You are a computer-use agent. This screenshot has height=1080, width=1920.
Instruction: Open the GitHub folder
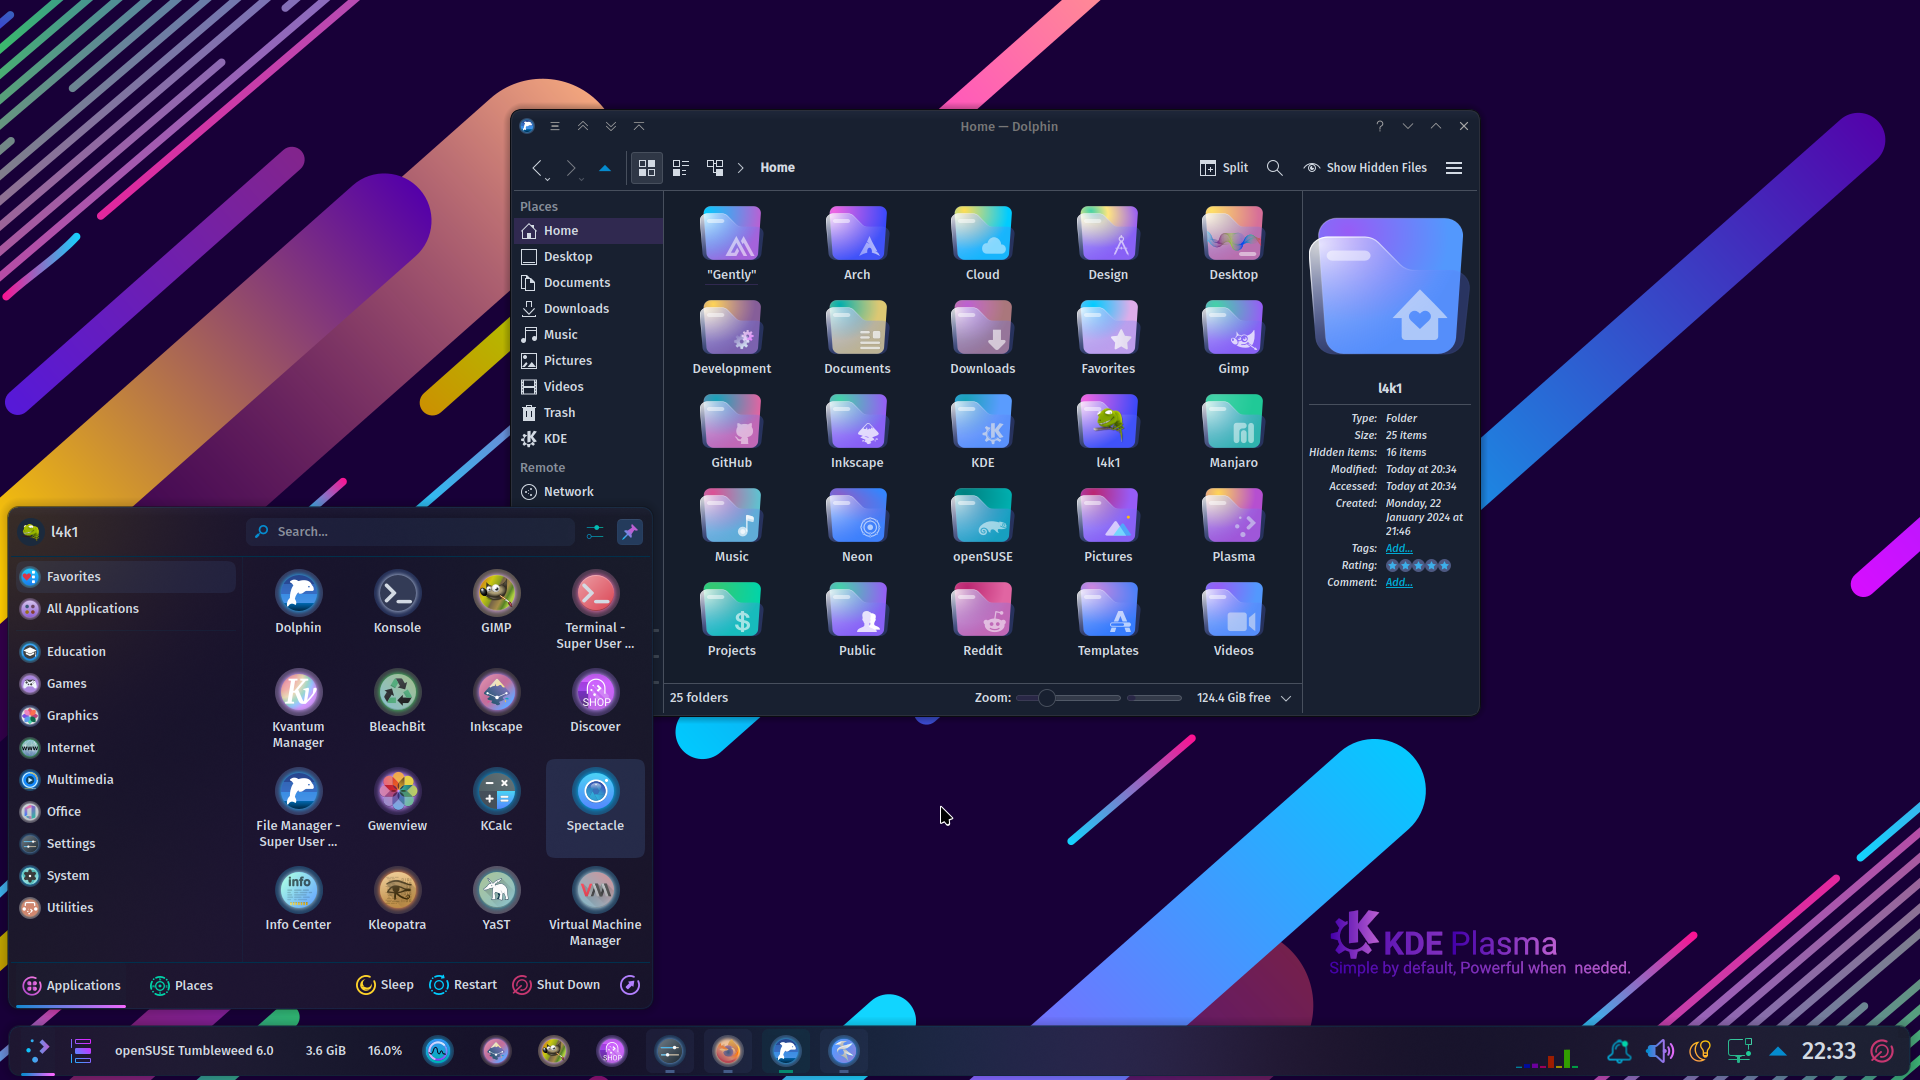(x=731, y=432)
